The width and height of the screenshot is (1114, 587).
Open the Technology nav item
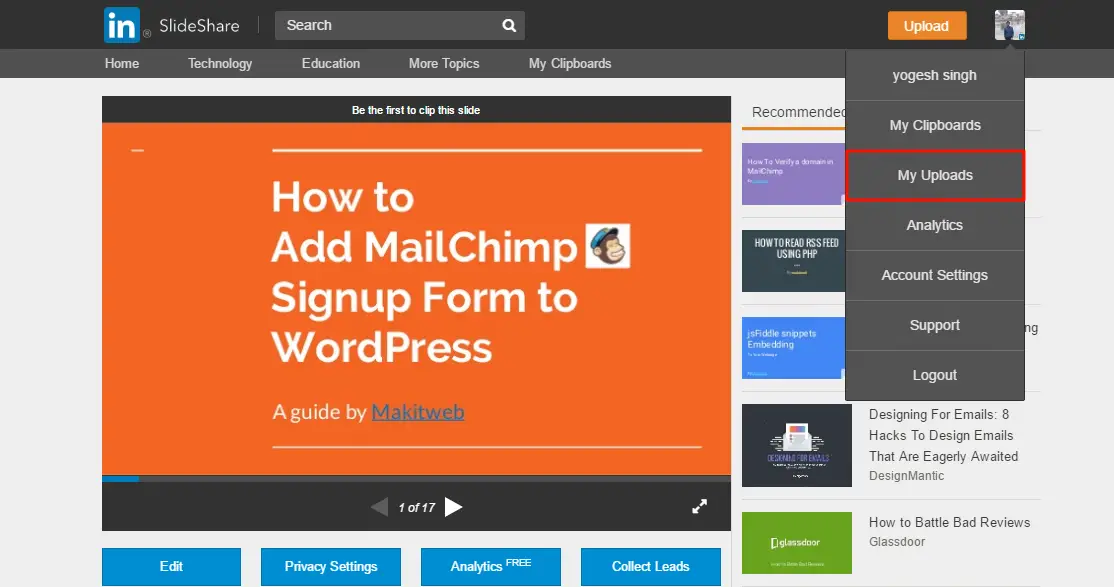tap(220, 63)
